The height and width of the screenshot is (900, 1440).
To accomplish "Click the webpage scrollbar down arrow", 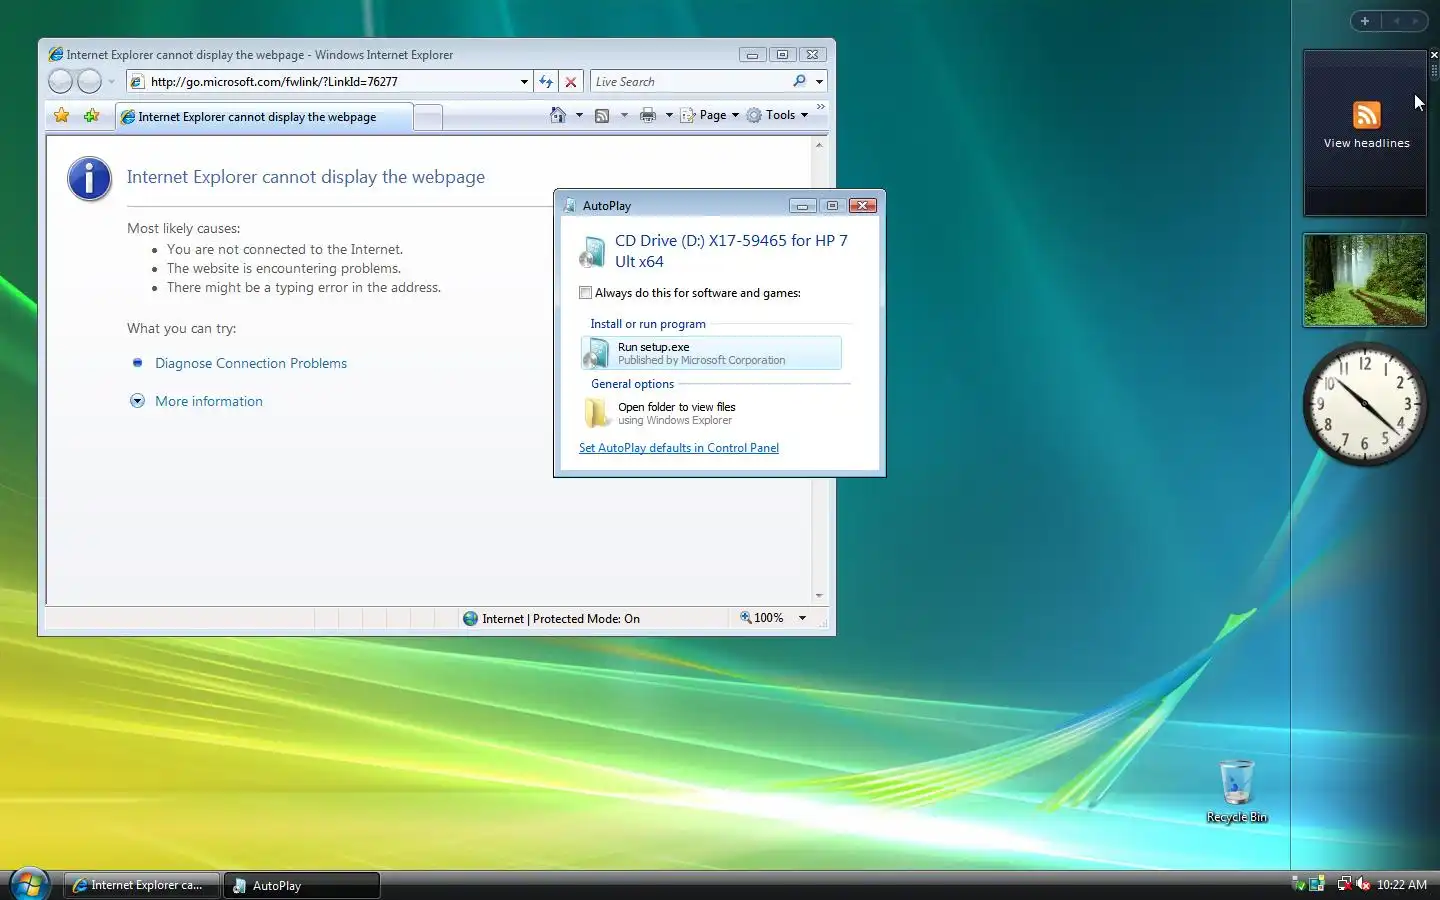I will pyautogui.click(x=819, y=596).
